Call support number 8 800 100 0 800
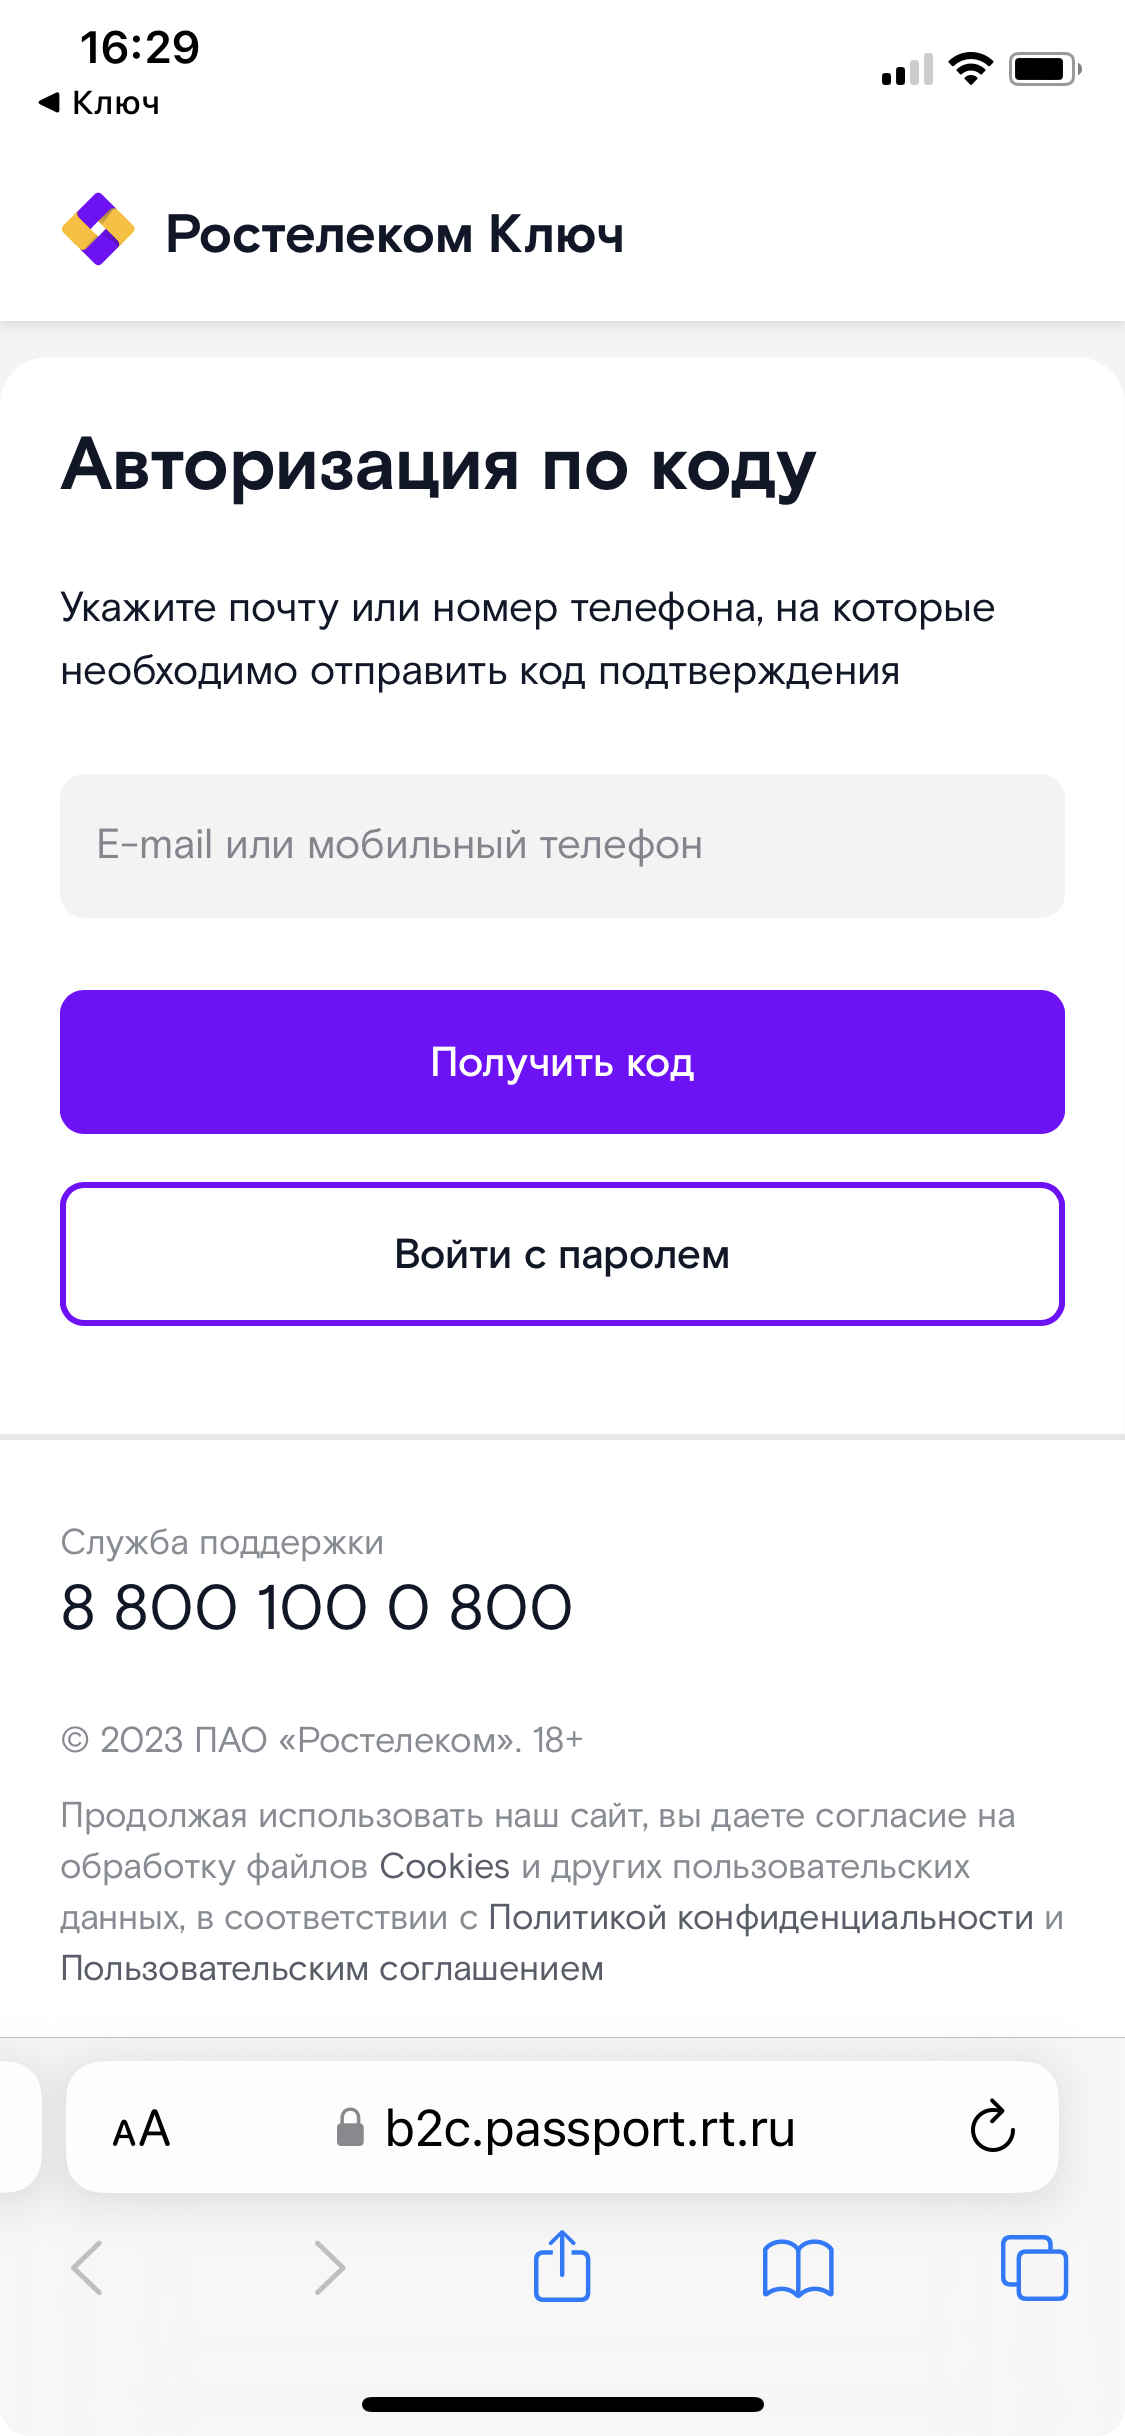Screen dimensions: 1125x2436 tap(316, 1607)
